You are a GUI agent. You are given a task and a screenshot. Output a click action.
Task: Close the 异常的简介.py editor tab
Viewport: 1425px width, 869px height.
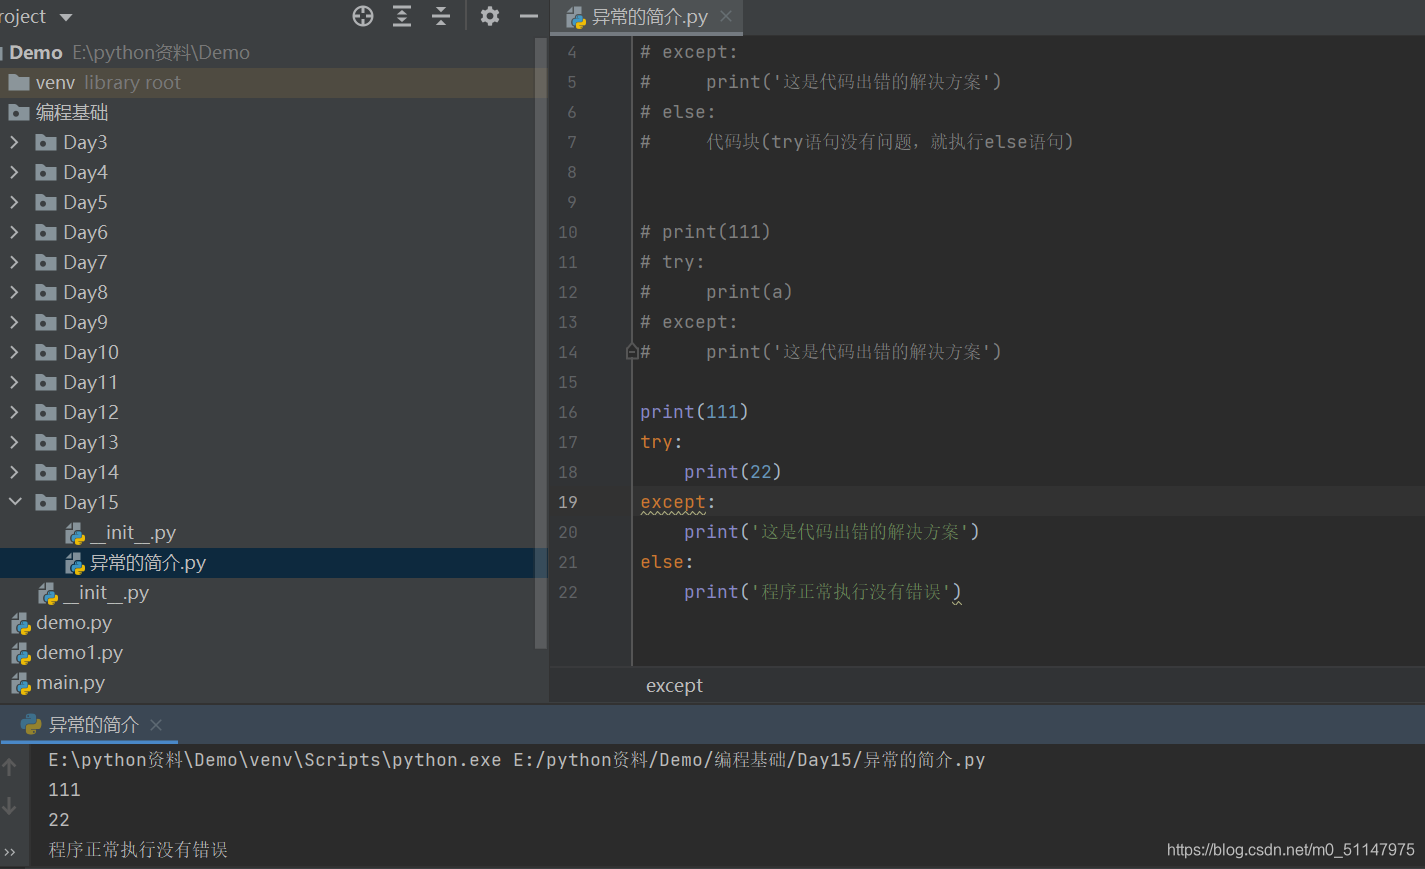(726, 16)
